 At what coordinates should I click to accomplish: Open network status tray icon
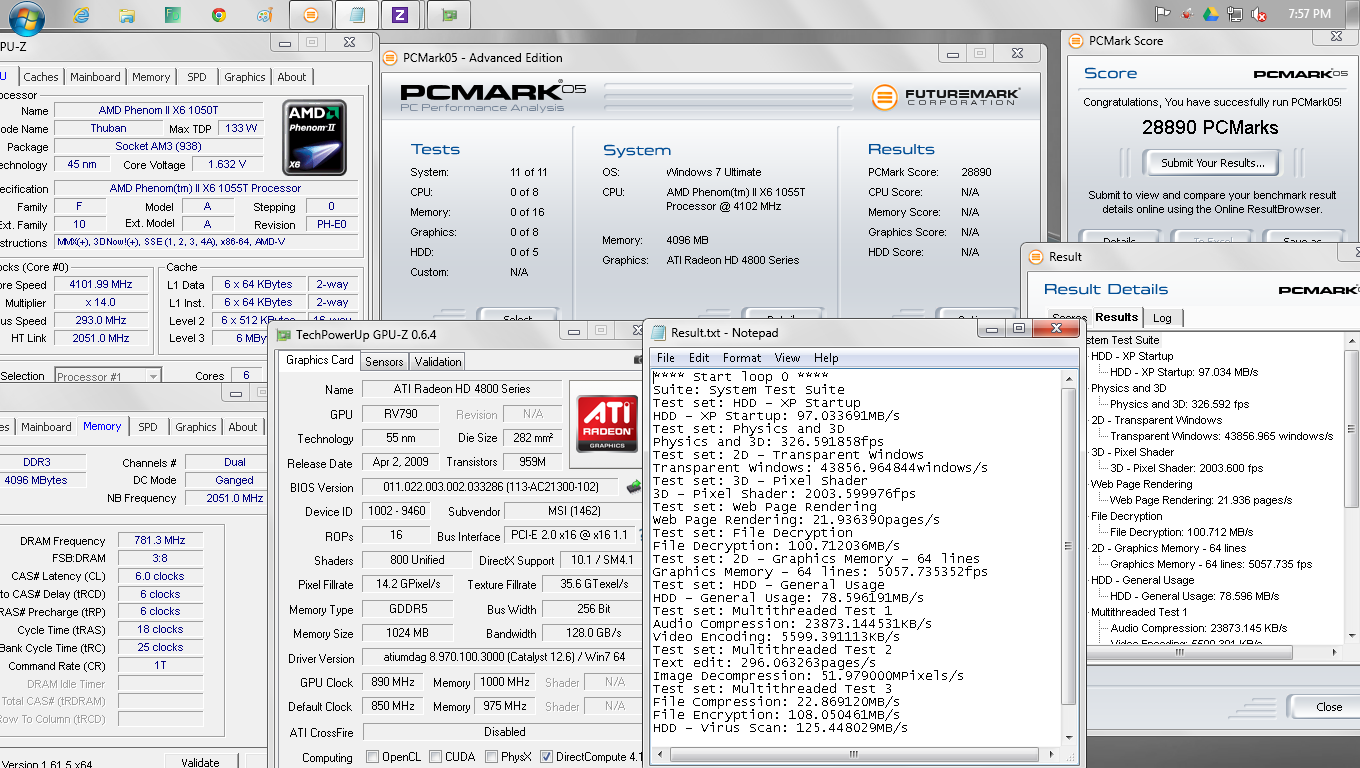[x=1235, y=14]
